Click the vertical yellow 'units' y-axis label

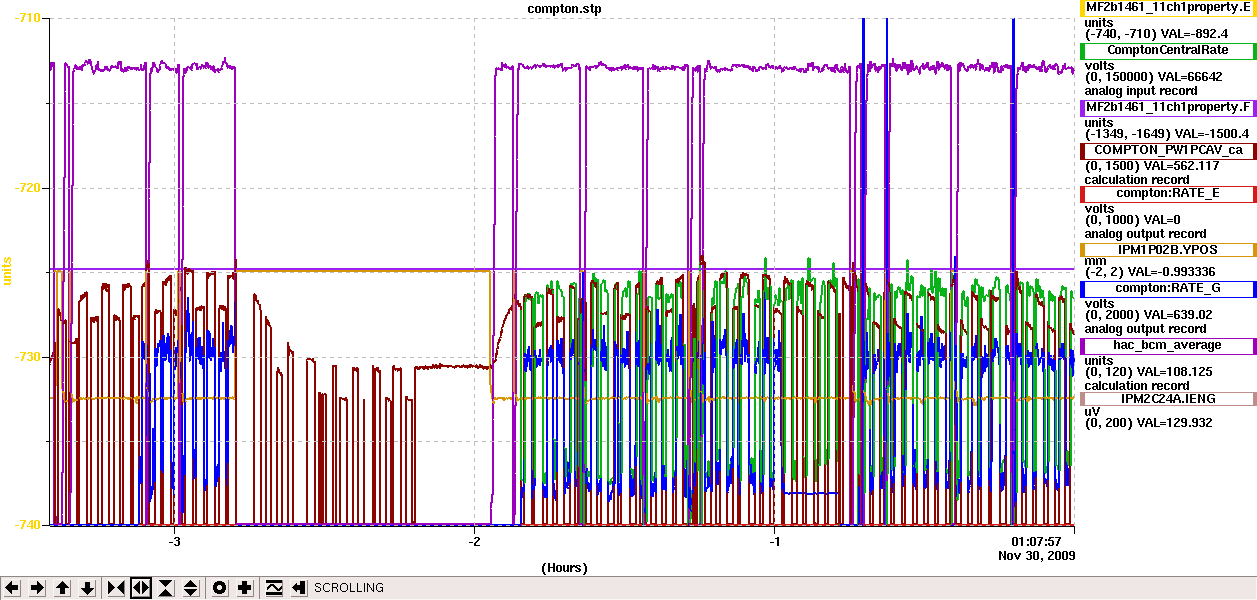[7, 271]
